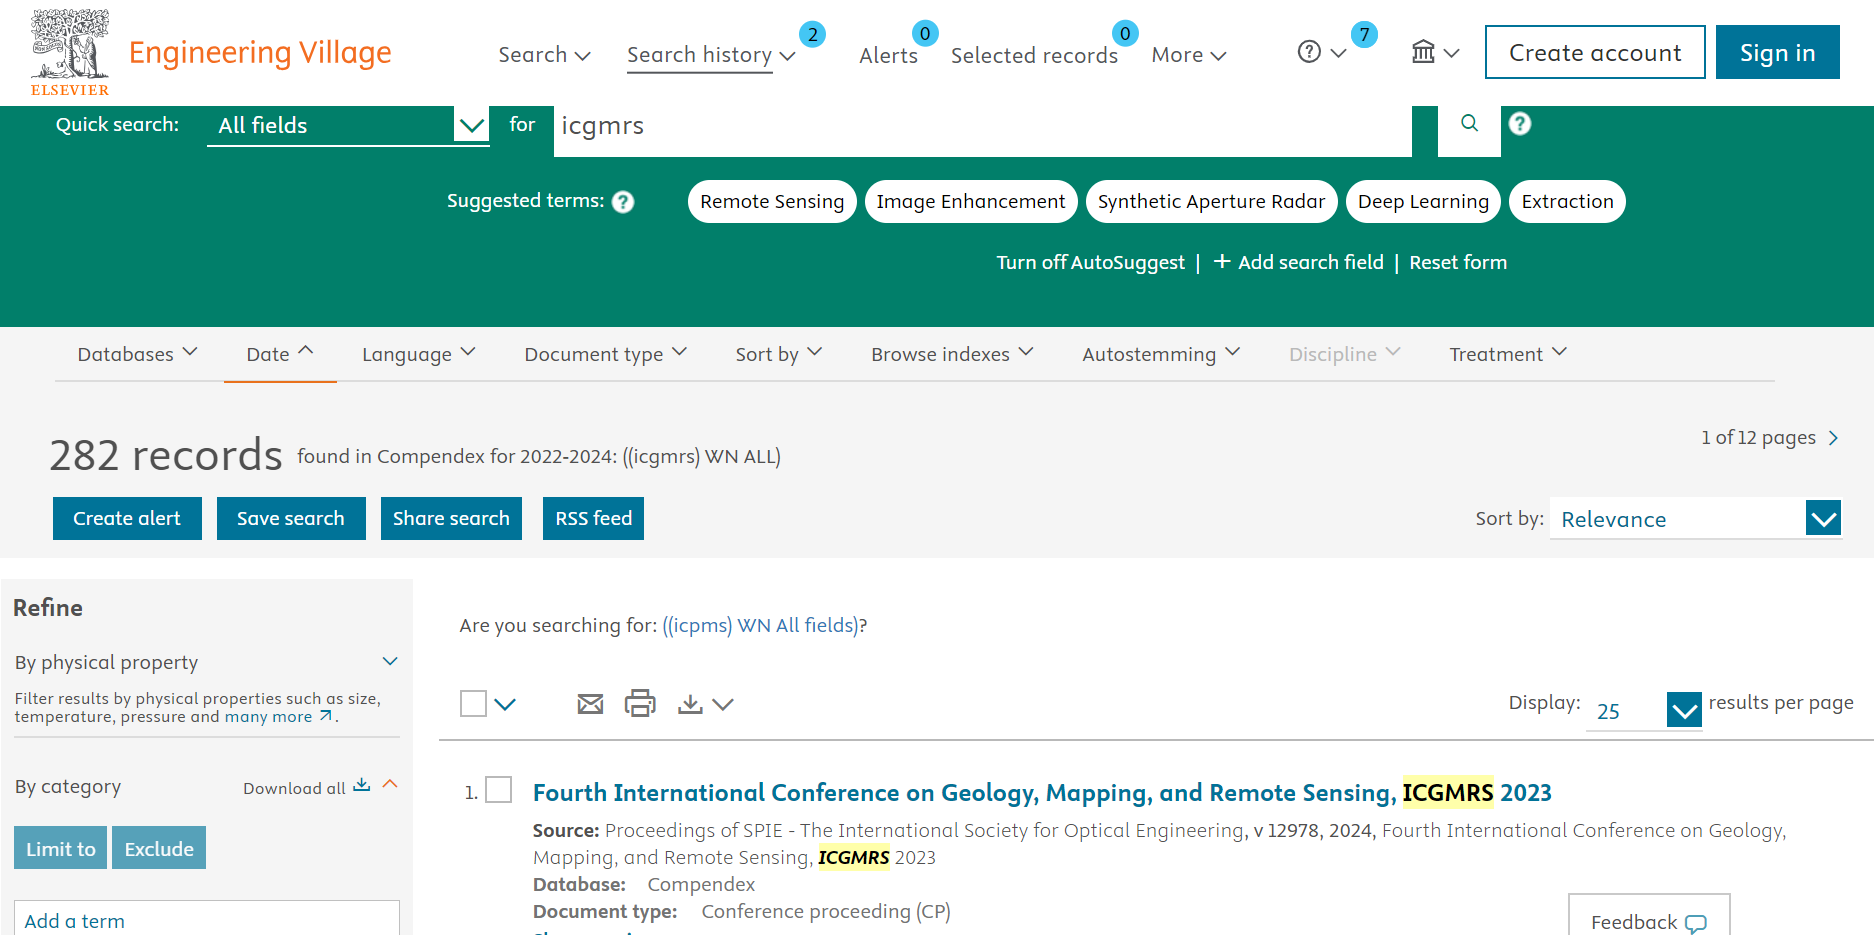Select suggested term Synthetic Aperture Radar
Viewport: 1874px width, 935px height.
pyautogui.click(x=1211, y=201)
